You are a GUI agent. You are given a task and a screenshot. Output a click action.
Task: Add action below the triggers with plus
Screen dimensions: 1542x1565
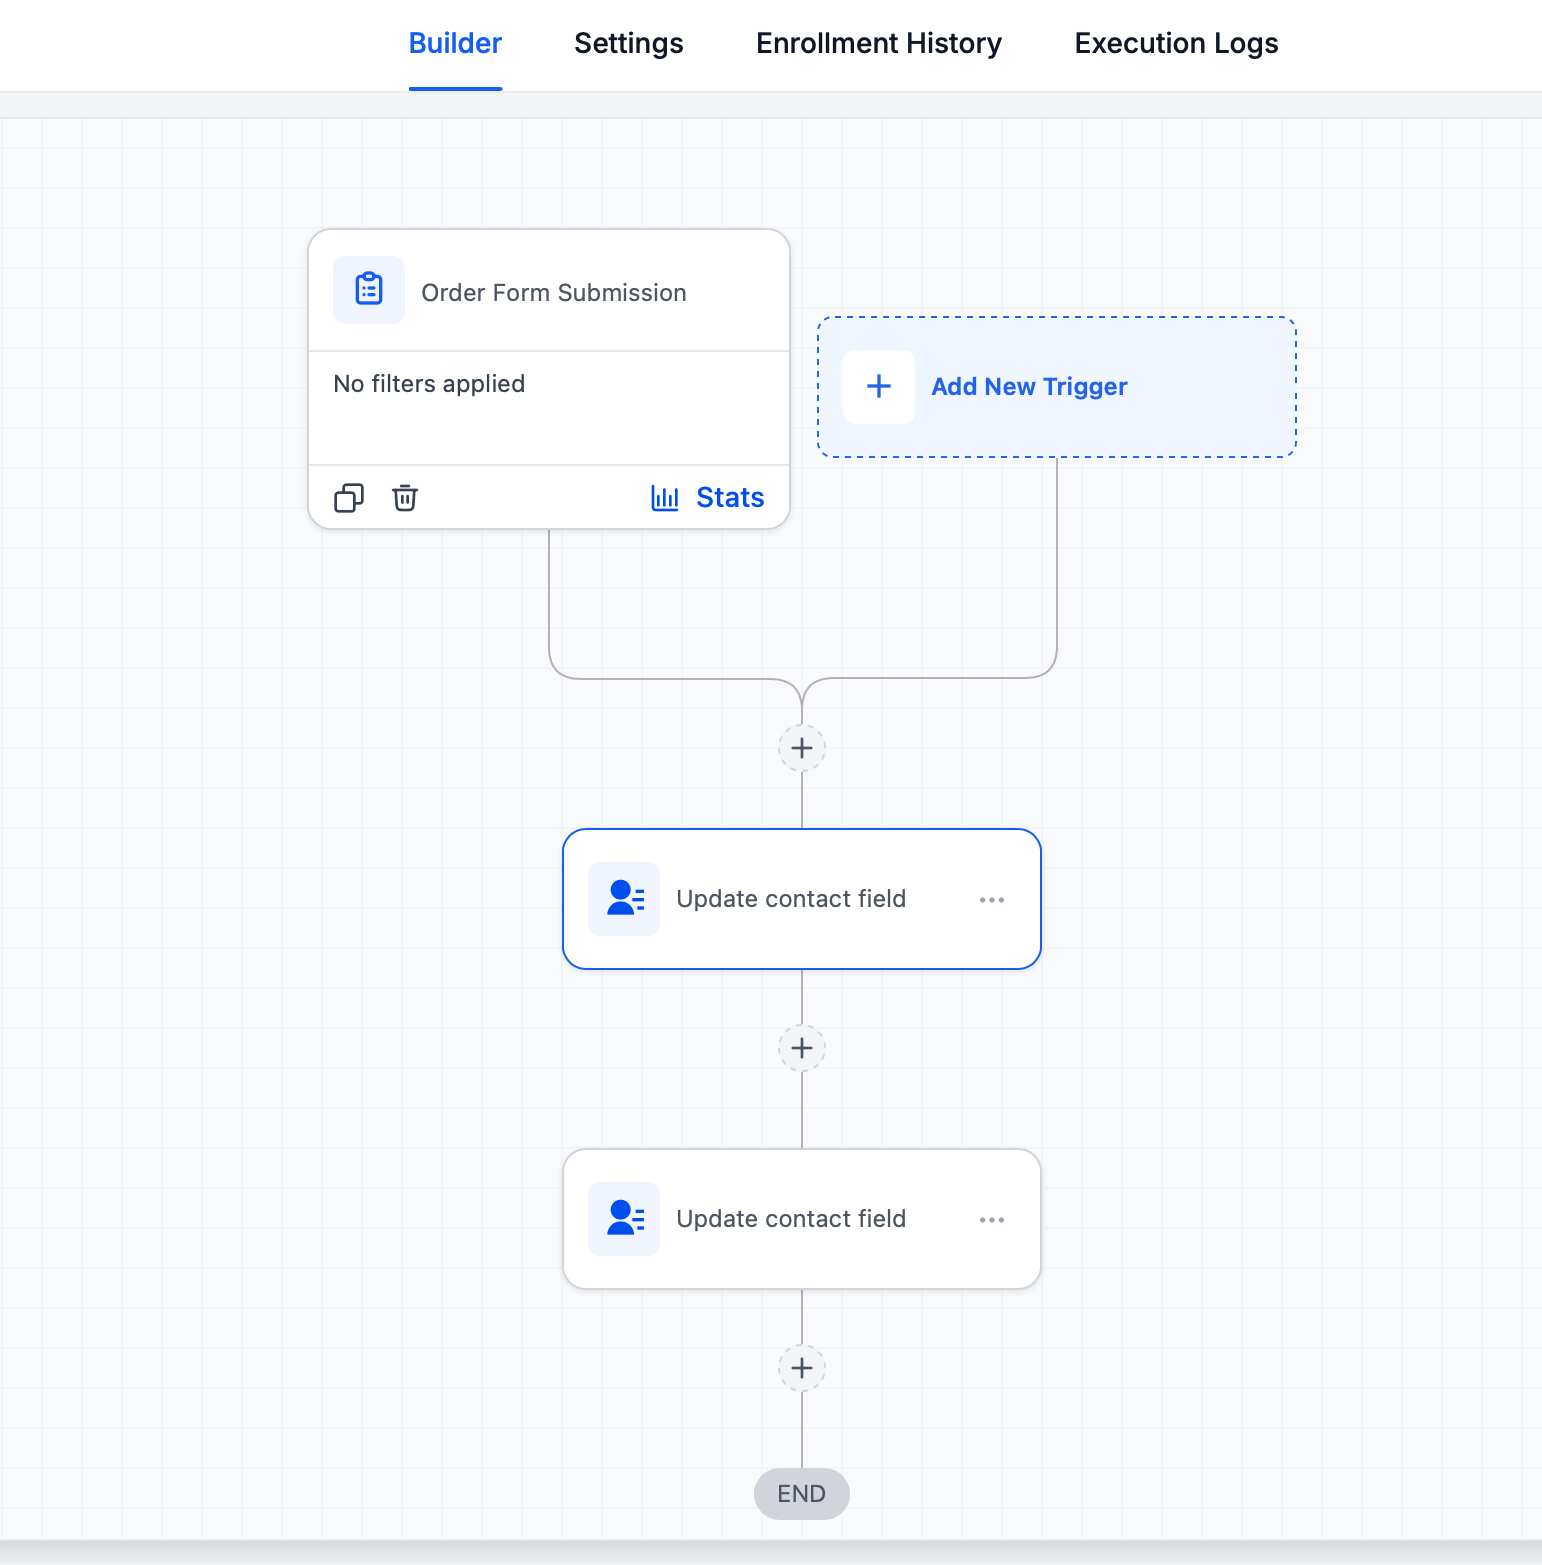[x=802, y=748]
